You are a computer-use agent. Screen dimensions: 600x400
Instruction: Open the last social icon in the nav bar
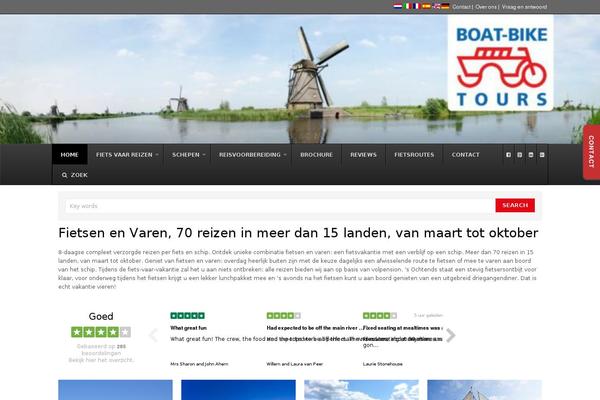point(542,155)
